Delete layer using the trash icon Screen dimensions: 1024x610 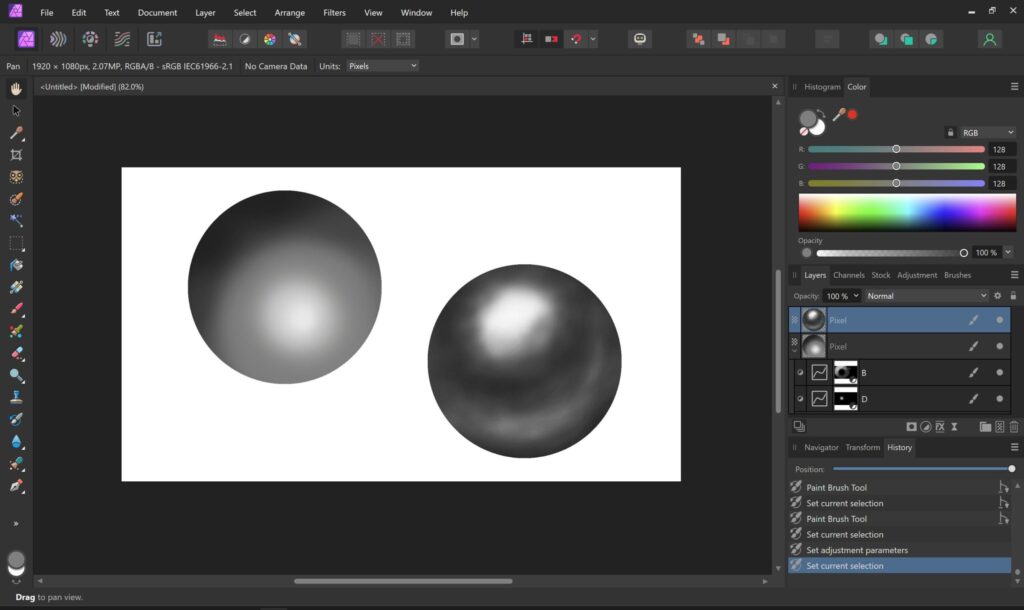pyautogui.click(x=1013, y=427)
